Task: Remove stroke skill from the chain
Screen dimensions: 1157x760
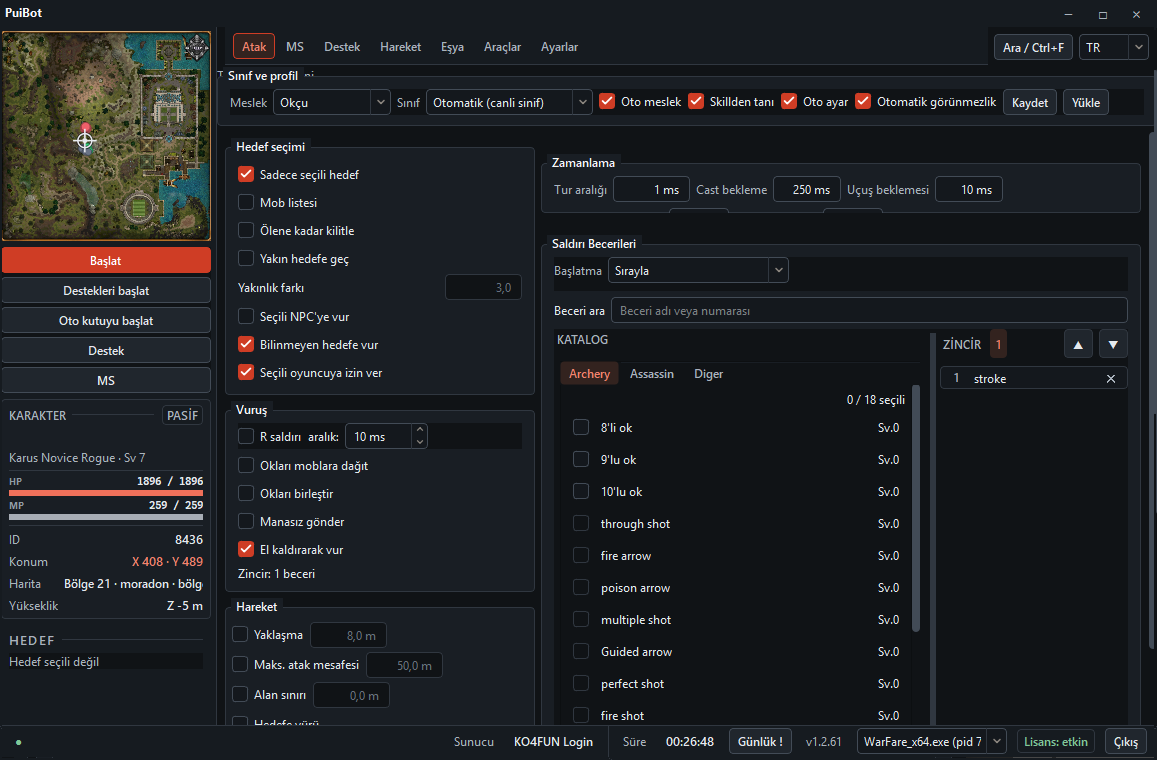Action: tap(1111, 379)
